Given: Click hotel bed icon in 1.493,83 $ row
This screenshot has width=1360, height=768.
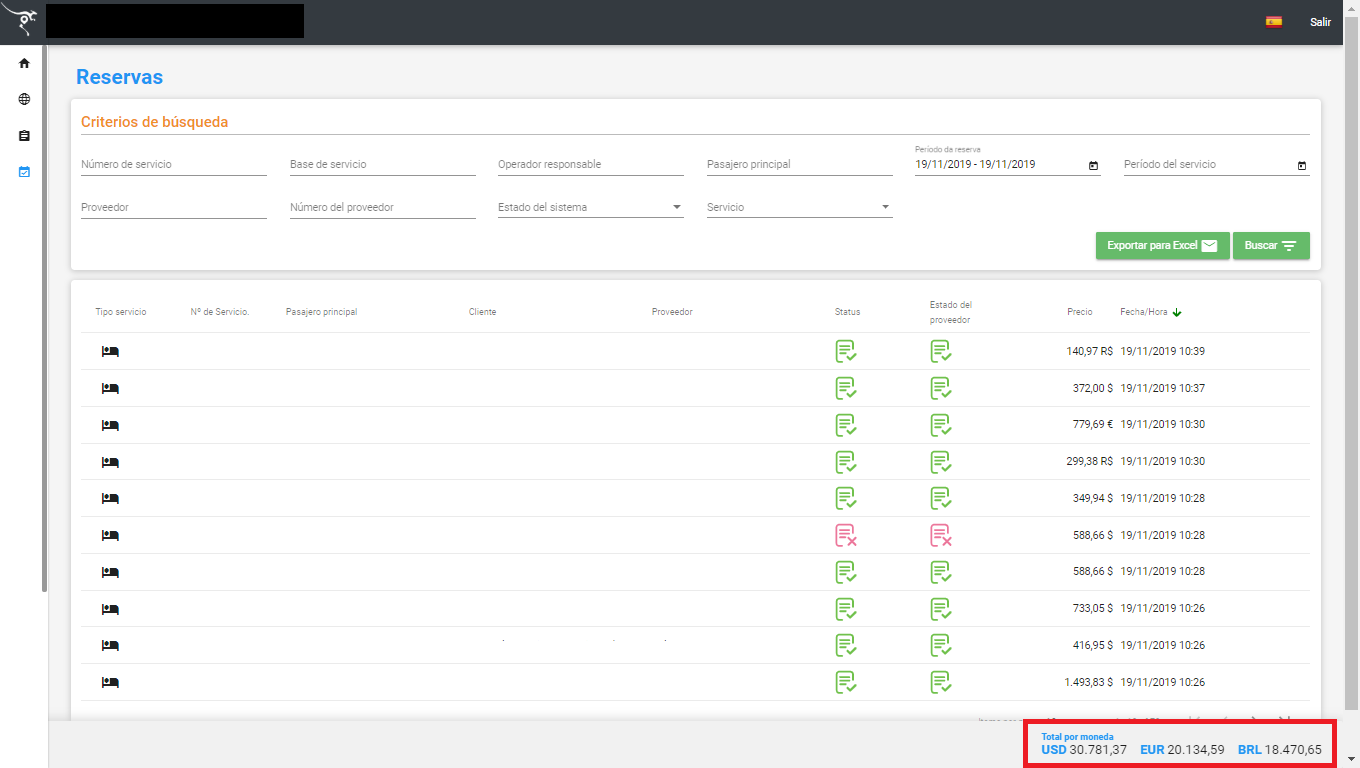Looking at the screenshot, I should [110, 683].
